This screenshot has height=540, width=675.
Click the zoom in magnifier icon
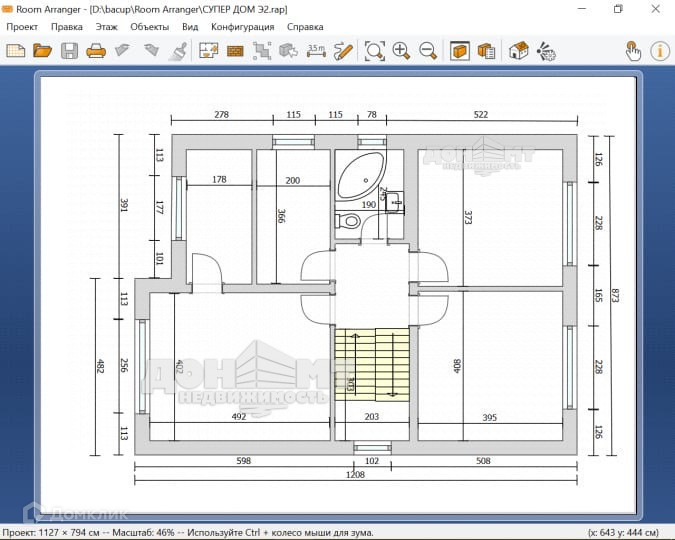tap(401, 50)
